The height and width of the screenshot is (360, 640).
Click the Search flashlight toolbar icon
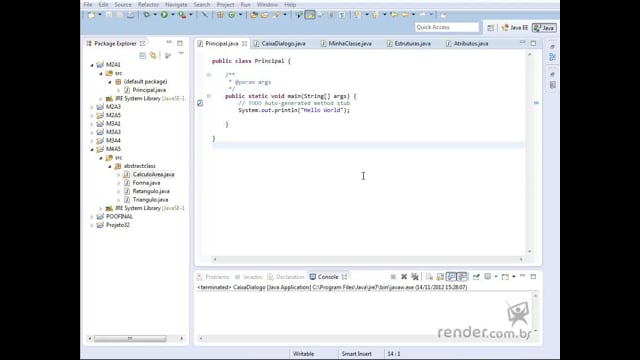point(277,15)
